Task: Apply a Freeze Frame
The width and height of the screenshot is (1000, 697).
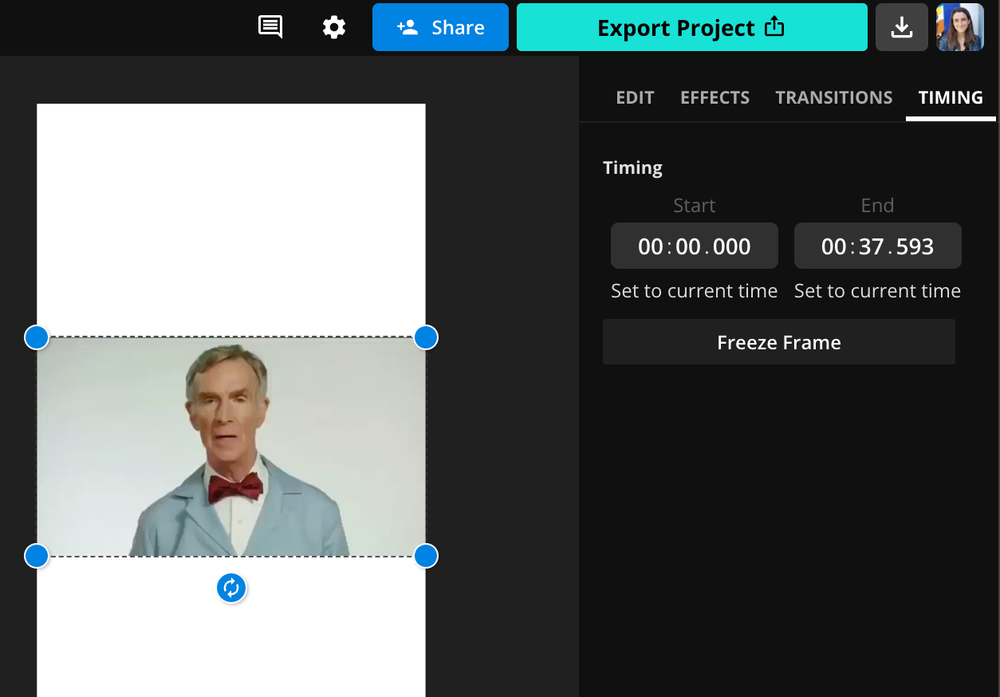Action: [x=779, y=341]
